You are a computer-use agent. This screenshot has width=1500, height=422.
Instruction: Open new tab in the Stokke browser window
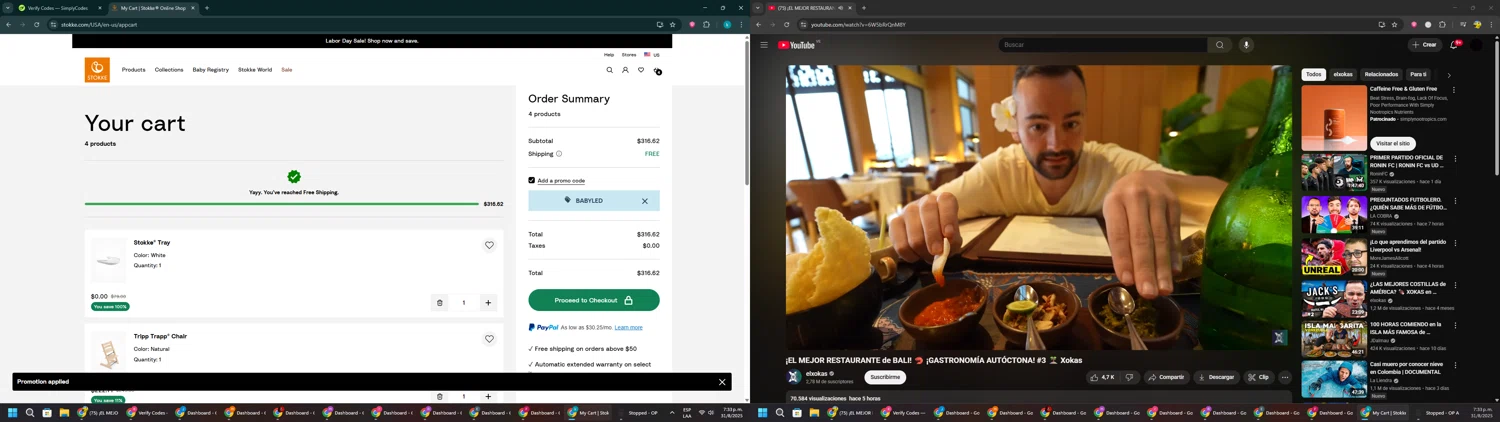pos(207,8)
